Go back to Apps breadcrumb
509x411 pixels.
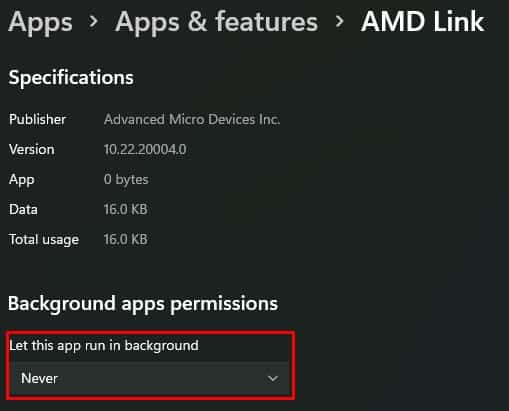click(x=40, y=23)
